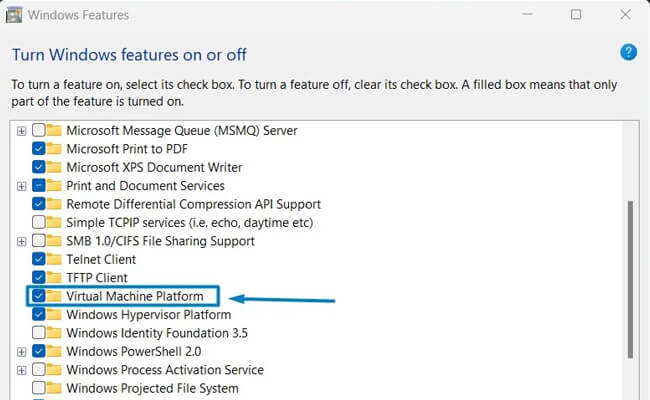
Task: Select the Virtual Machine Platform label
Action: click(135, 296)
